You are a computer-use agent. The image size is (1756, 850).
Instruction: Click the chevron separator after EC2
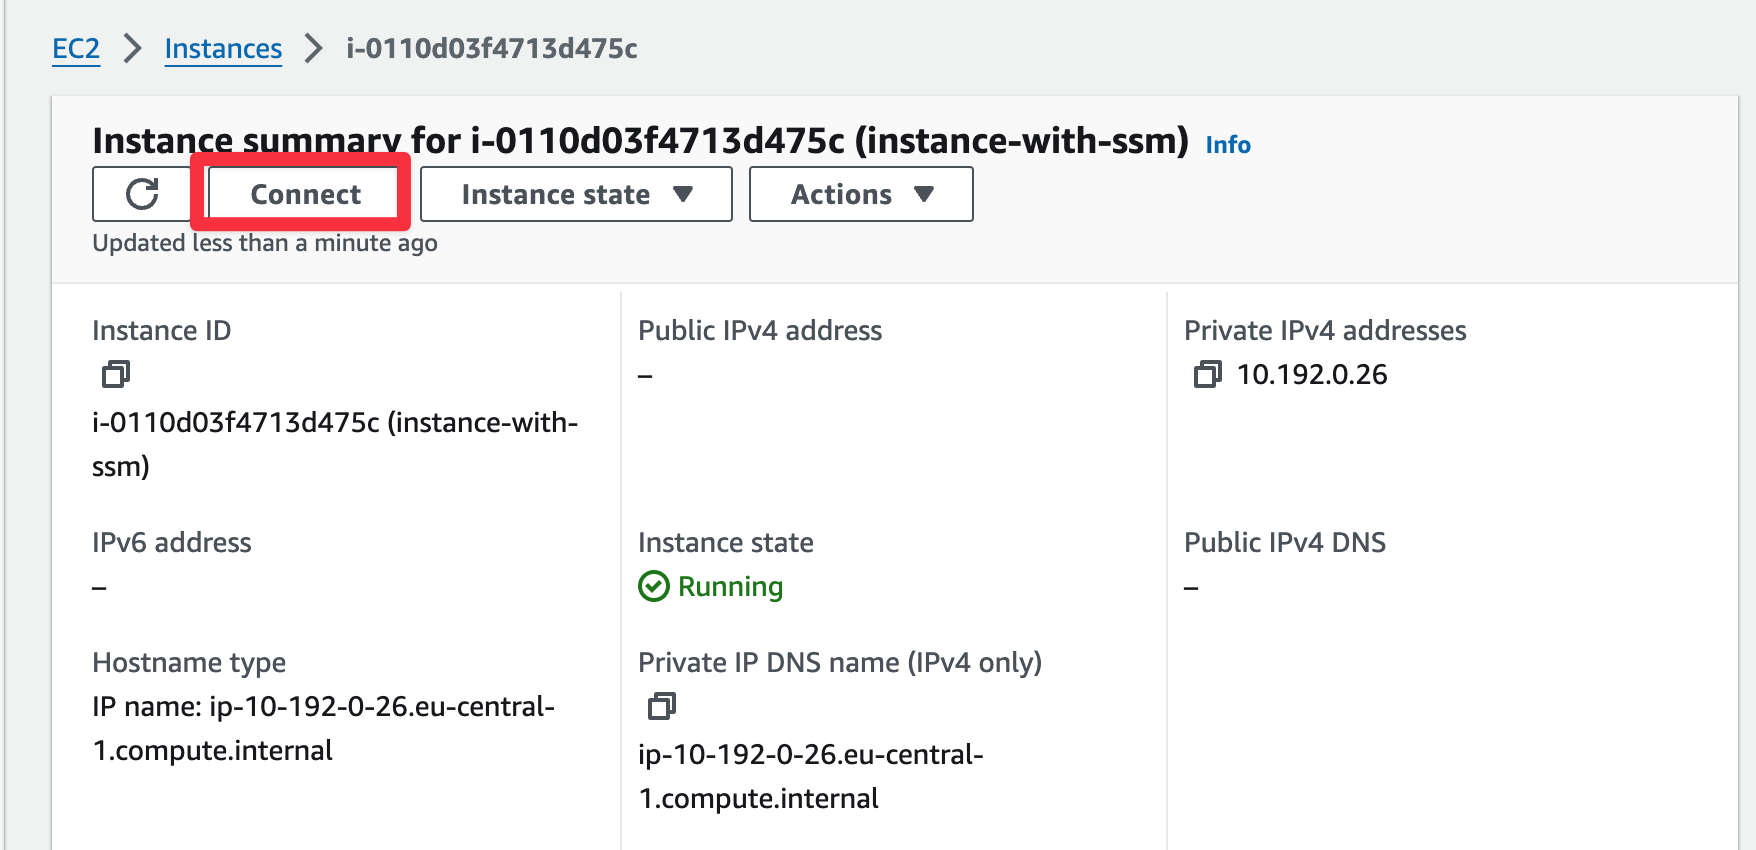(132, 48)
